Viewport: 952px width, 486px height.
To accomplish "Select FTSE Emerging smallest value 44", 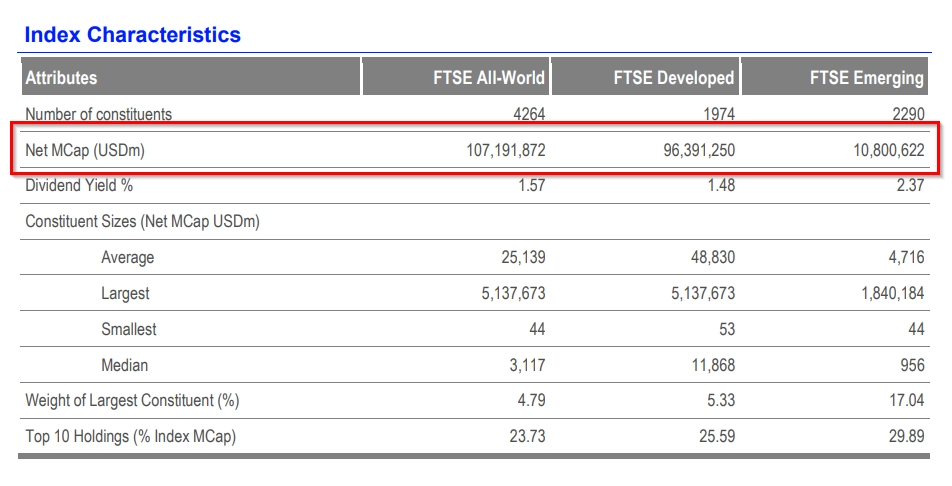I will (916, 329).
